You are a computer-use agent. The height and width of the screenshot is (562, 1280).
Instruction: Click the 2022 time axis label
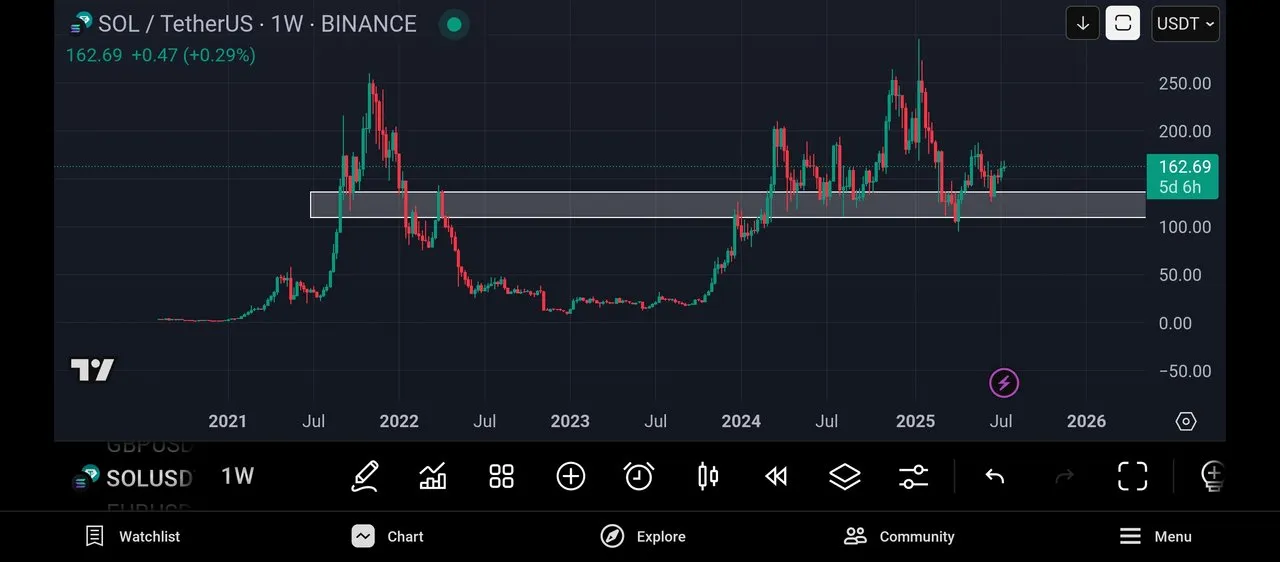click(x=398, y=421)
